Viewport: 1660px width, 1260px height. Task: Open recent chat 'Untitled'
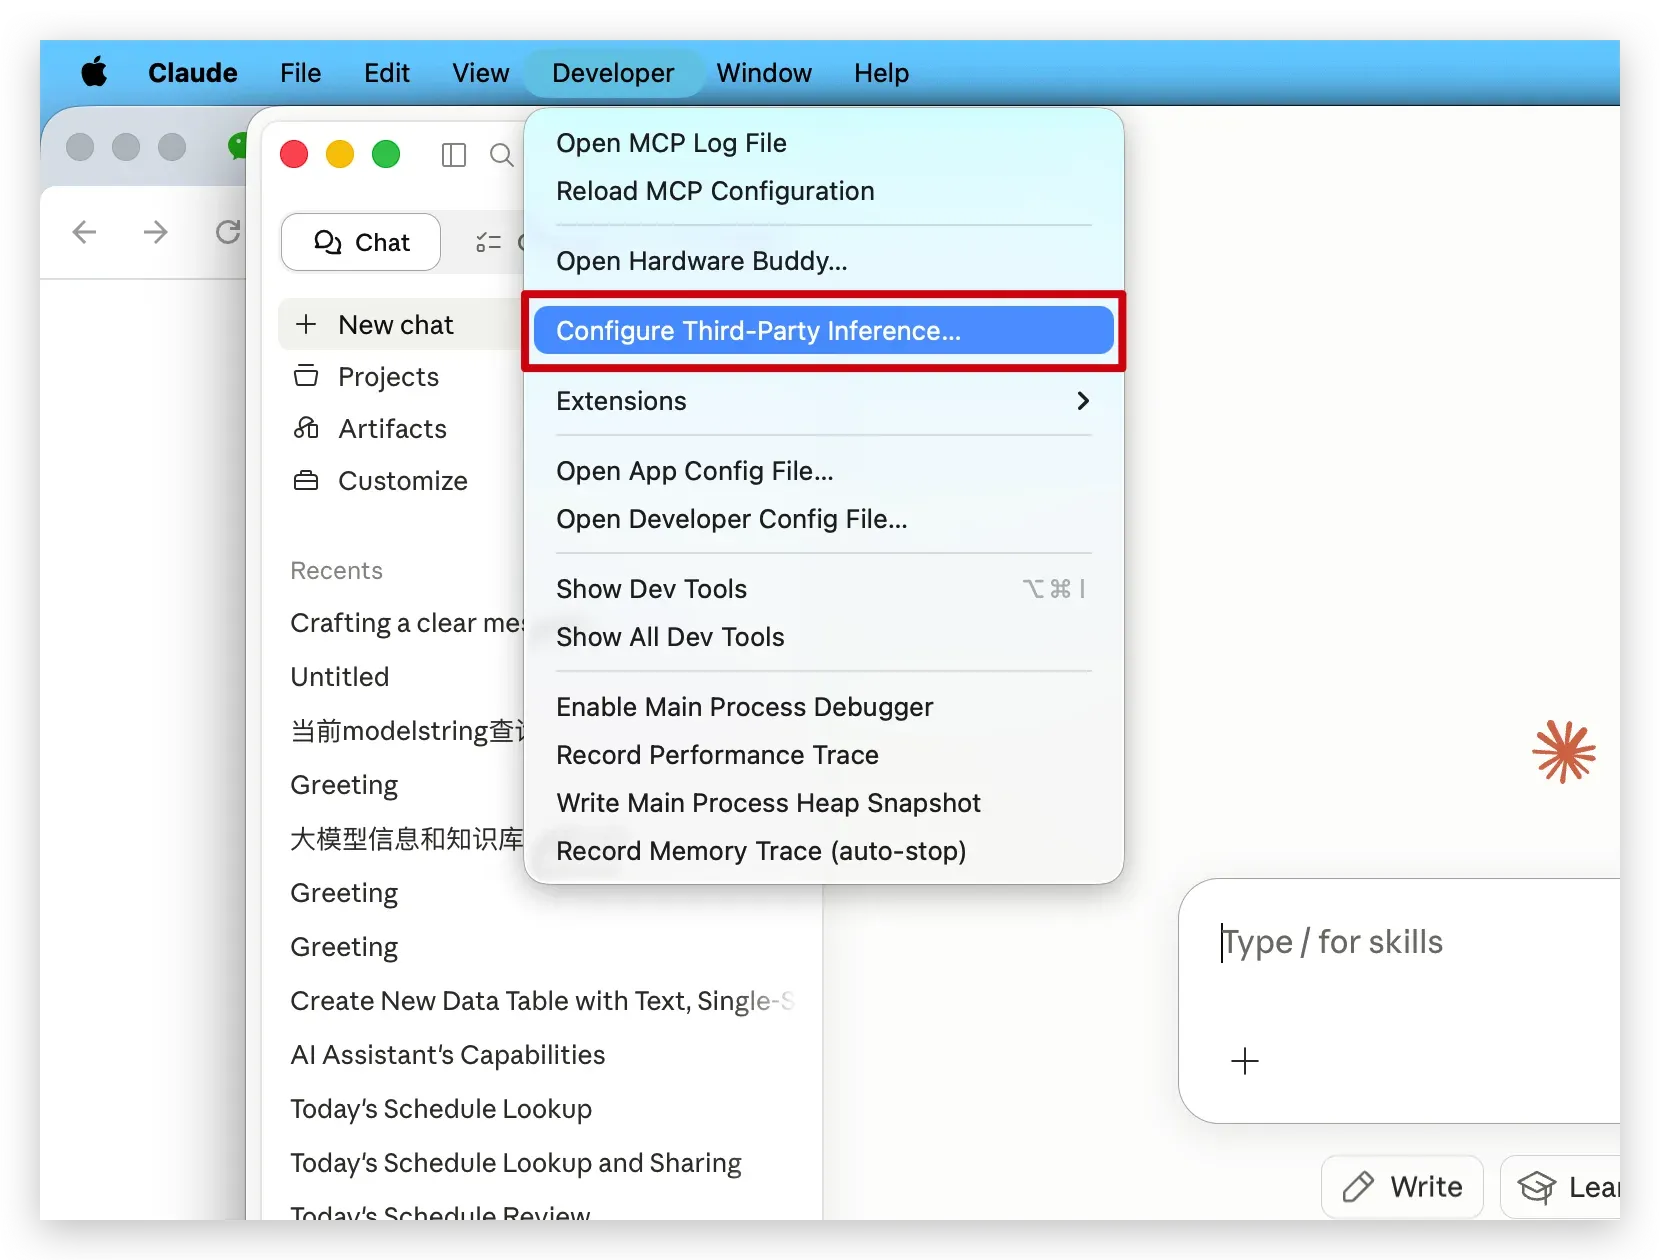pos(340,677)
